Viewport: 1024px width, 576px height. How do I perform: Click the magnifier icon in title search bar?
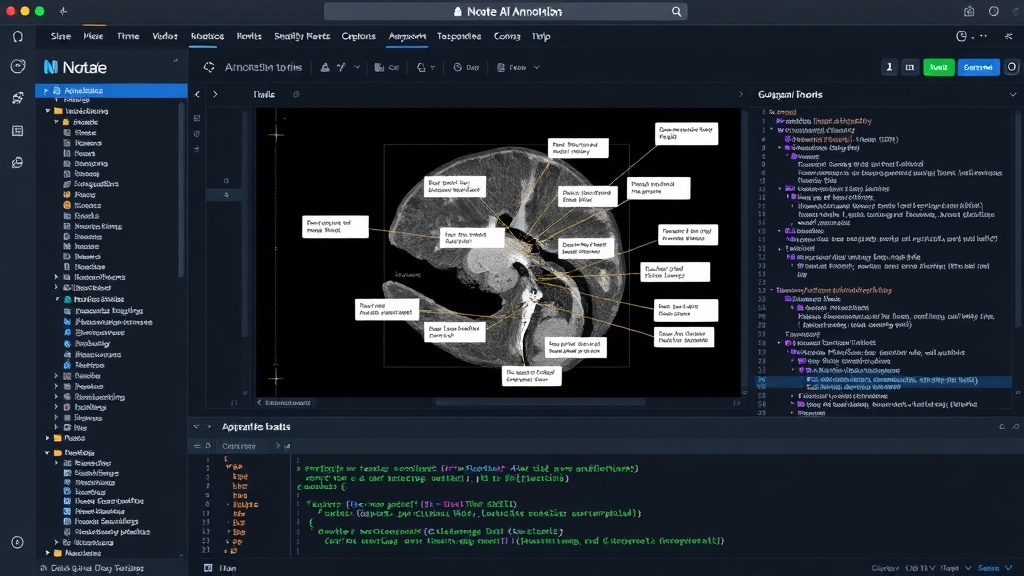click(677, 12)
